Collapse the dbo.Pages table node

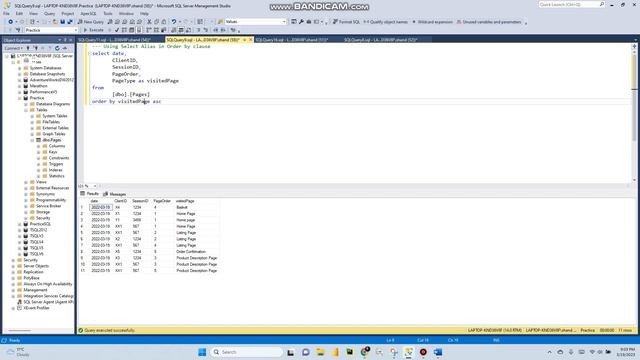32,140
